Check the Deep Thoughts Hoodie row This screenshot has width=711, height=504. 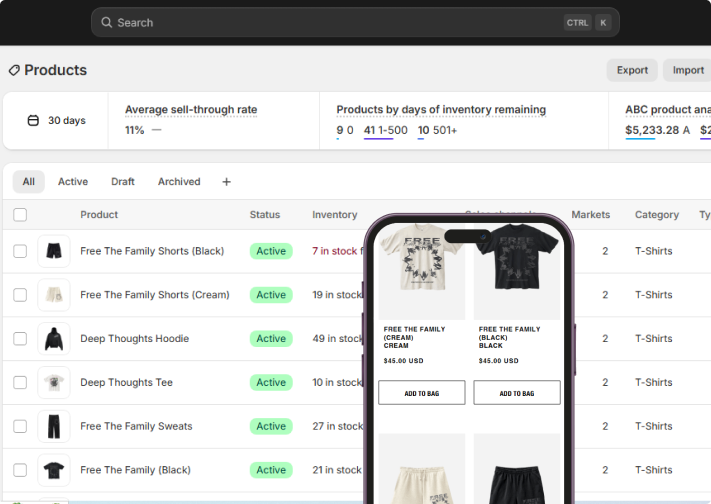[20, 339]
